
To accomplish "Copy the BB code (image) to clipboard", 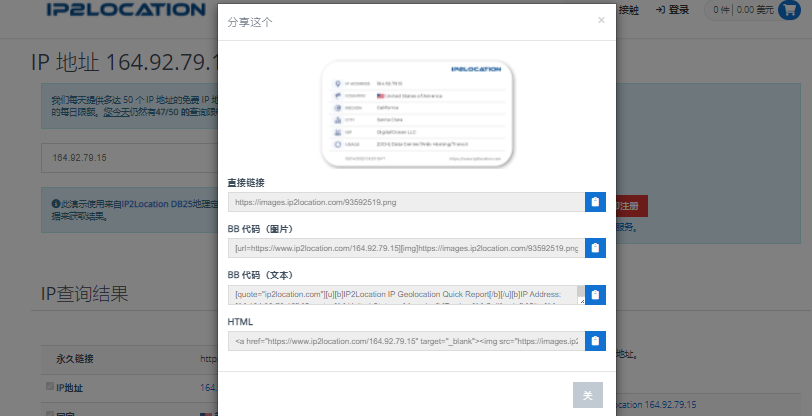I will tap(595, 248).
